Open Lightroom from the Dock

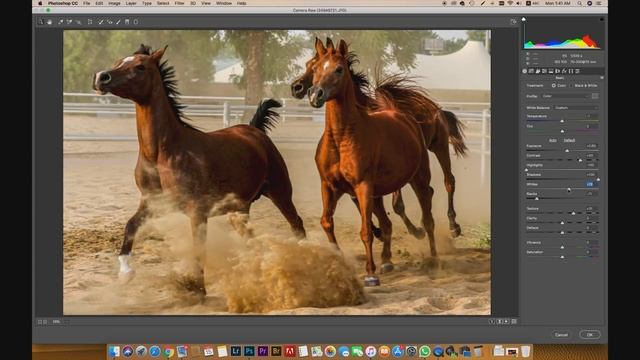(x=236, y=351)
